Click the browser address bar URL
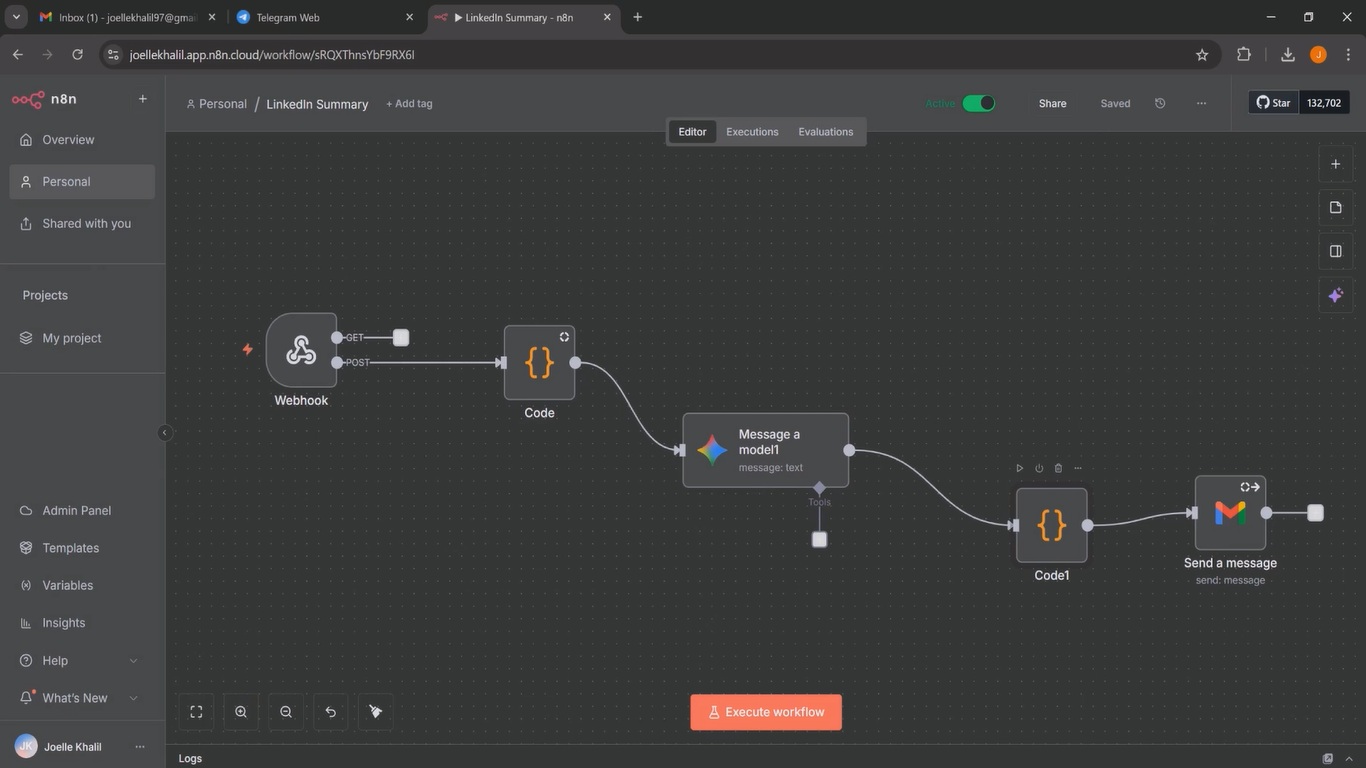The image size is (1366, 768). pos(272,55)
